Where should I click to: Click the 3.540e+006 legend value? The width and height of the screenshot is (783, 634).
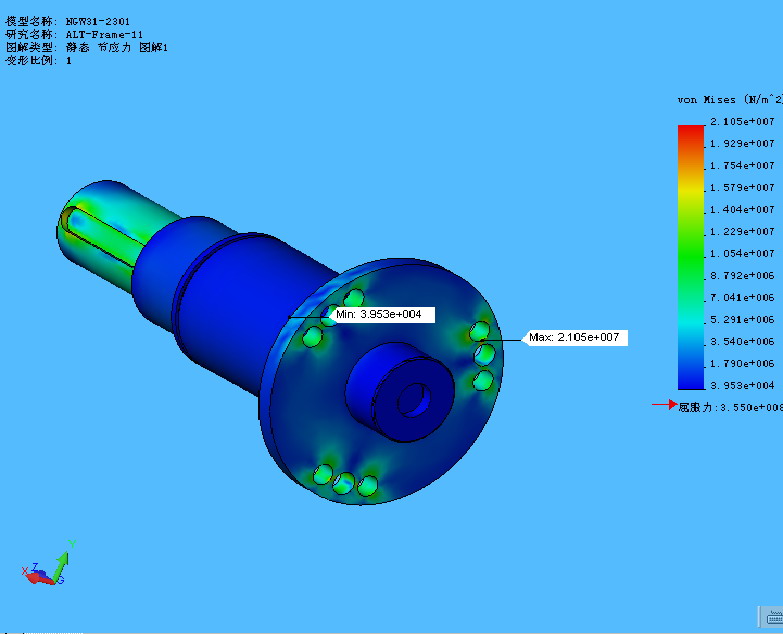742,341
